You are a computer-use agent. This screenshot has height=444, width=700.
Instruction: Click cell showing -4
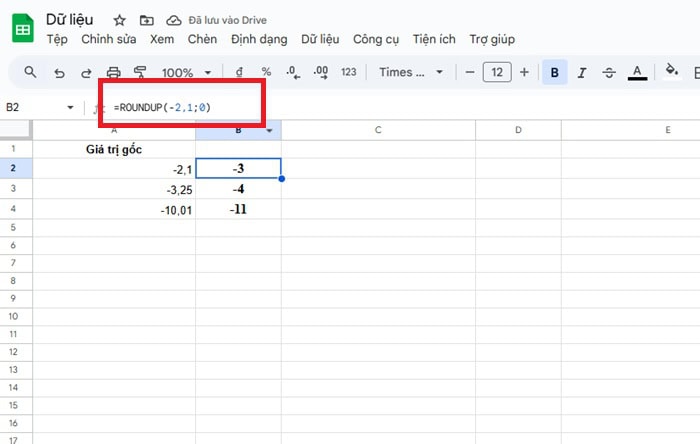pyautogui.click(x=238, y=189)
